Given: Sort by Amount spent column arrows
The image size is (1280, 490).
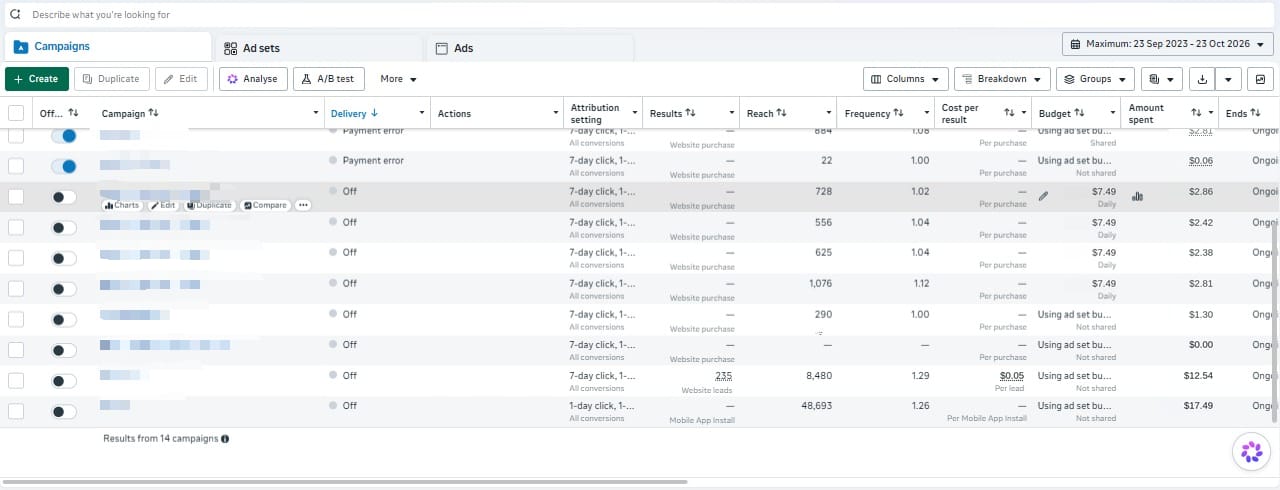Looking at the screenshot, I should click(1197, 114).
